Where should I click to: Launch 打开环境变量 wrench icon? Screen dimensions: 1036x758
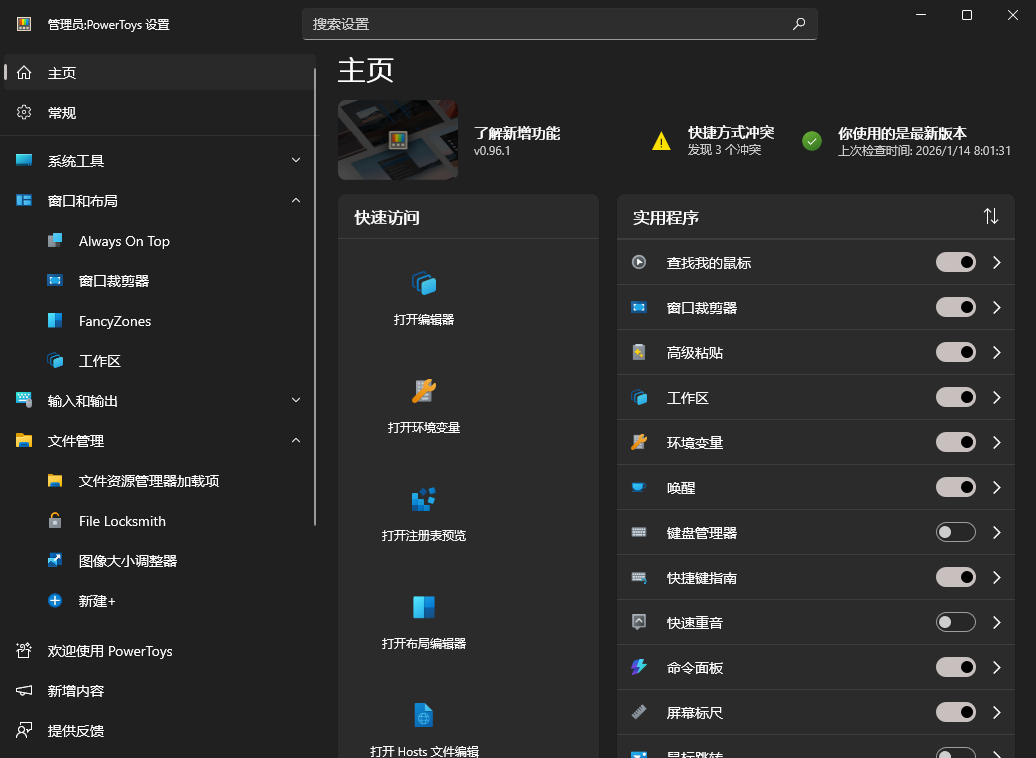click(x=424, y=391)
